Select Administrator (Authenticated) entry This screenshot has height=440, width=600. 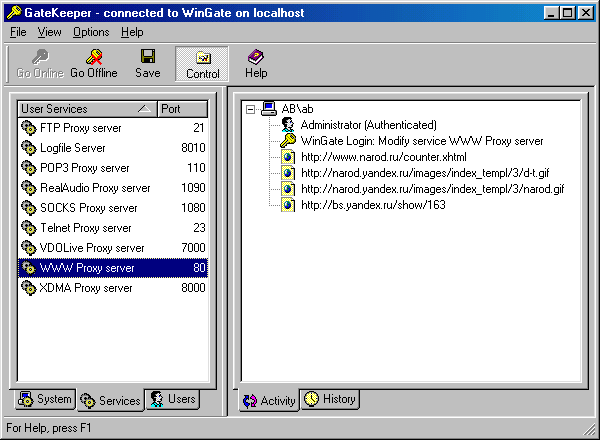coord(368,125)
